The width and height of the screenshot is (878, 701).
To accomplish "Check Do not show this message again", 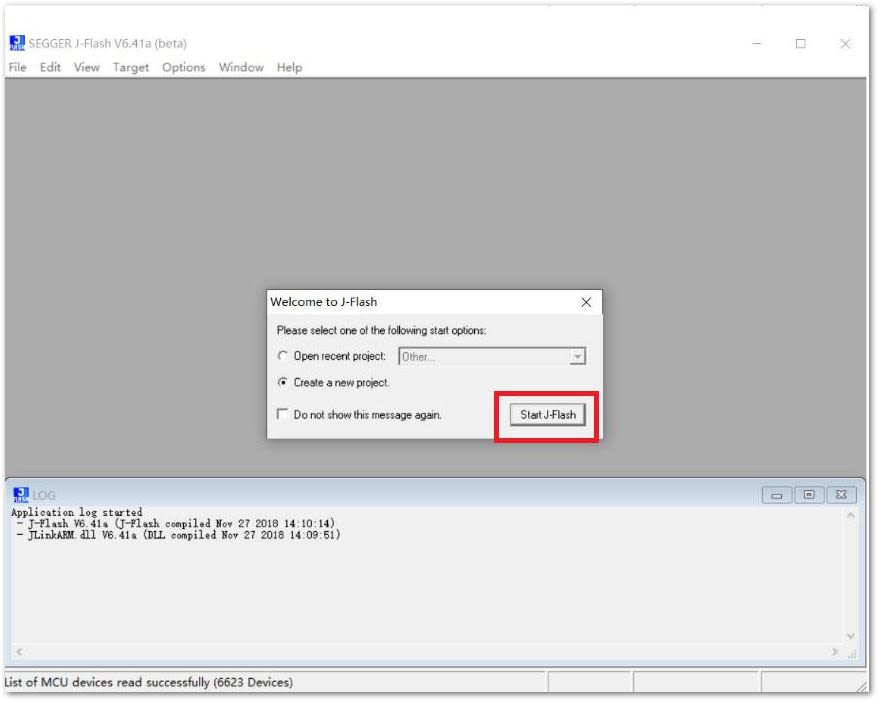I will 283,414.
